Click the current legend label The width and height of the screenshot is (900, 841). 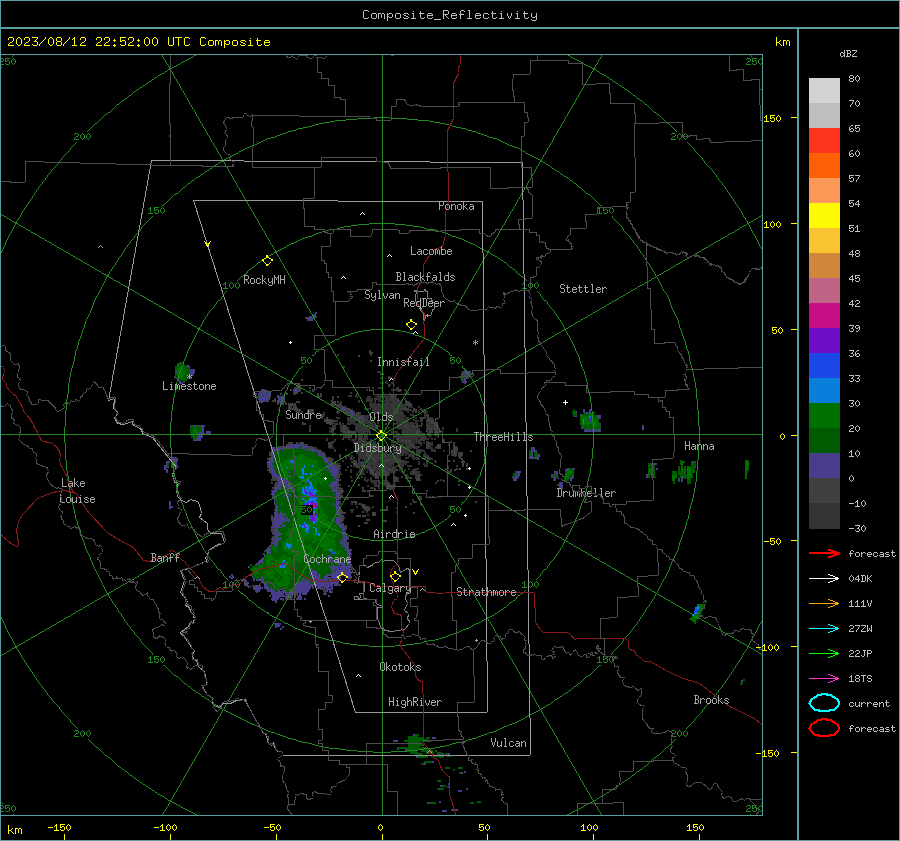pyautogui.click(x=869, y=703)
